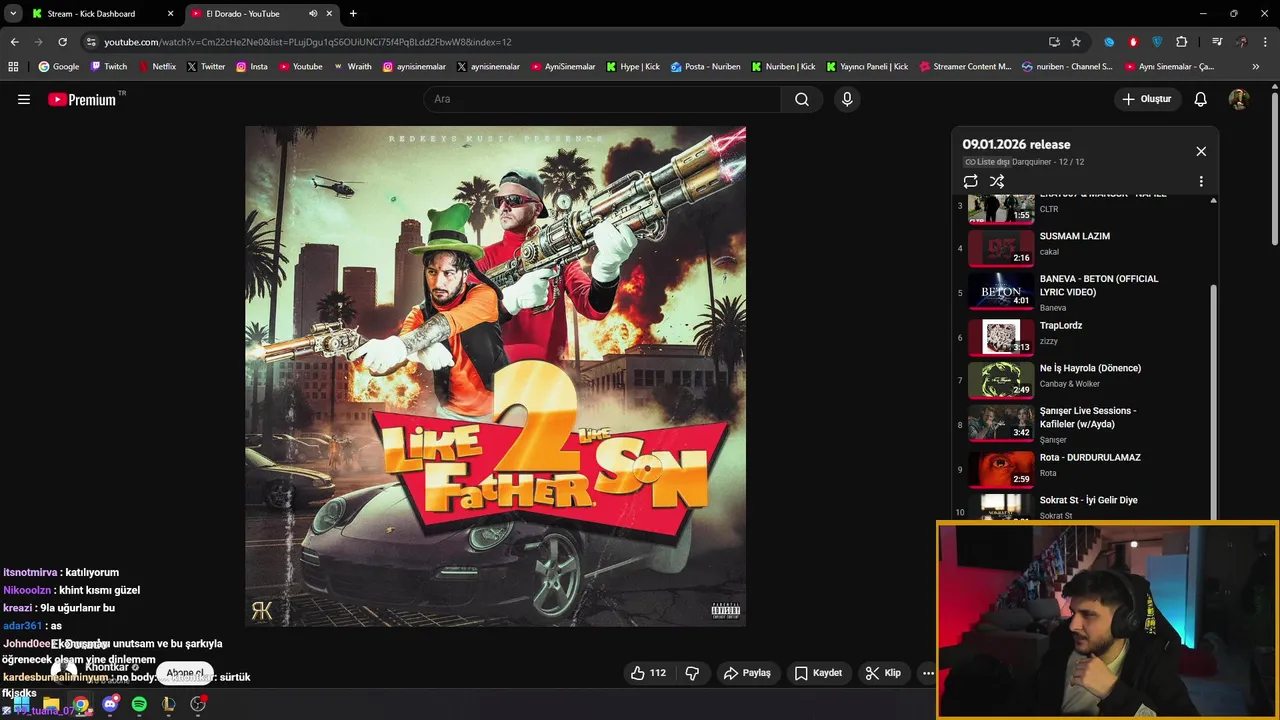Image resolution: width=1280 pixels, height=720 pixels.
Task: Click the browser address bar URL
Action: [x=308, y=42]
